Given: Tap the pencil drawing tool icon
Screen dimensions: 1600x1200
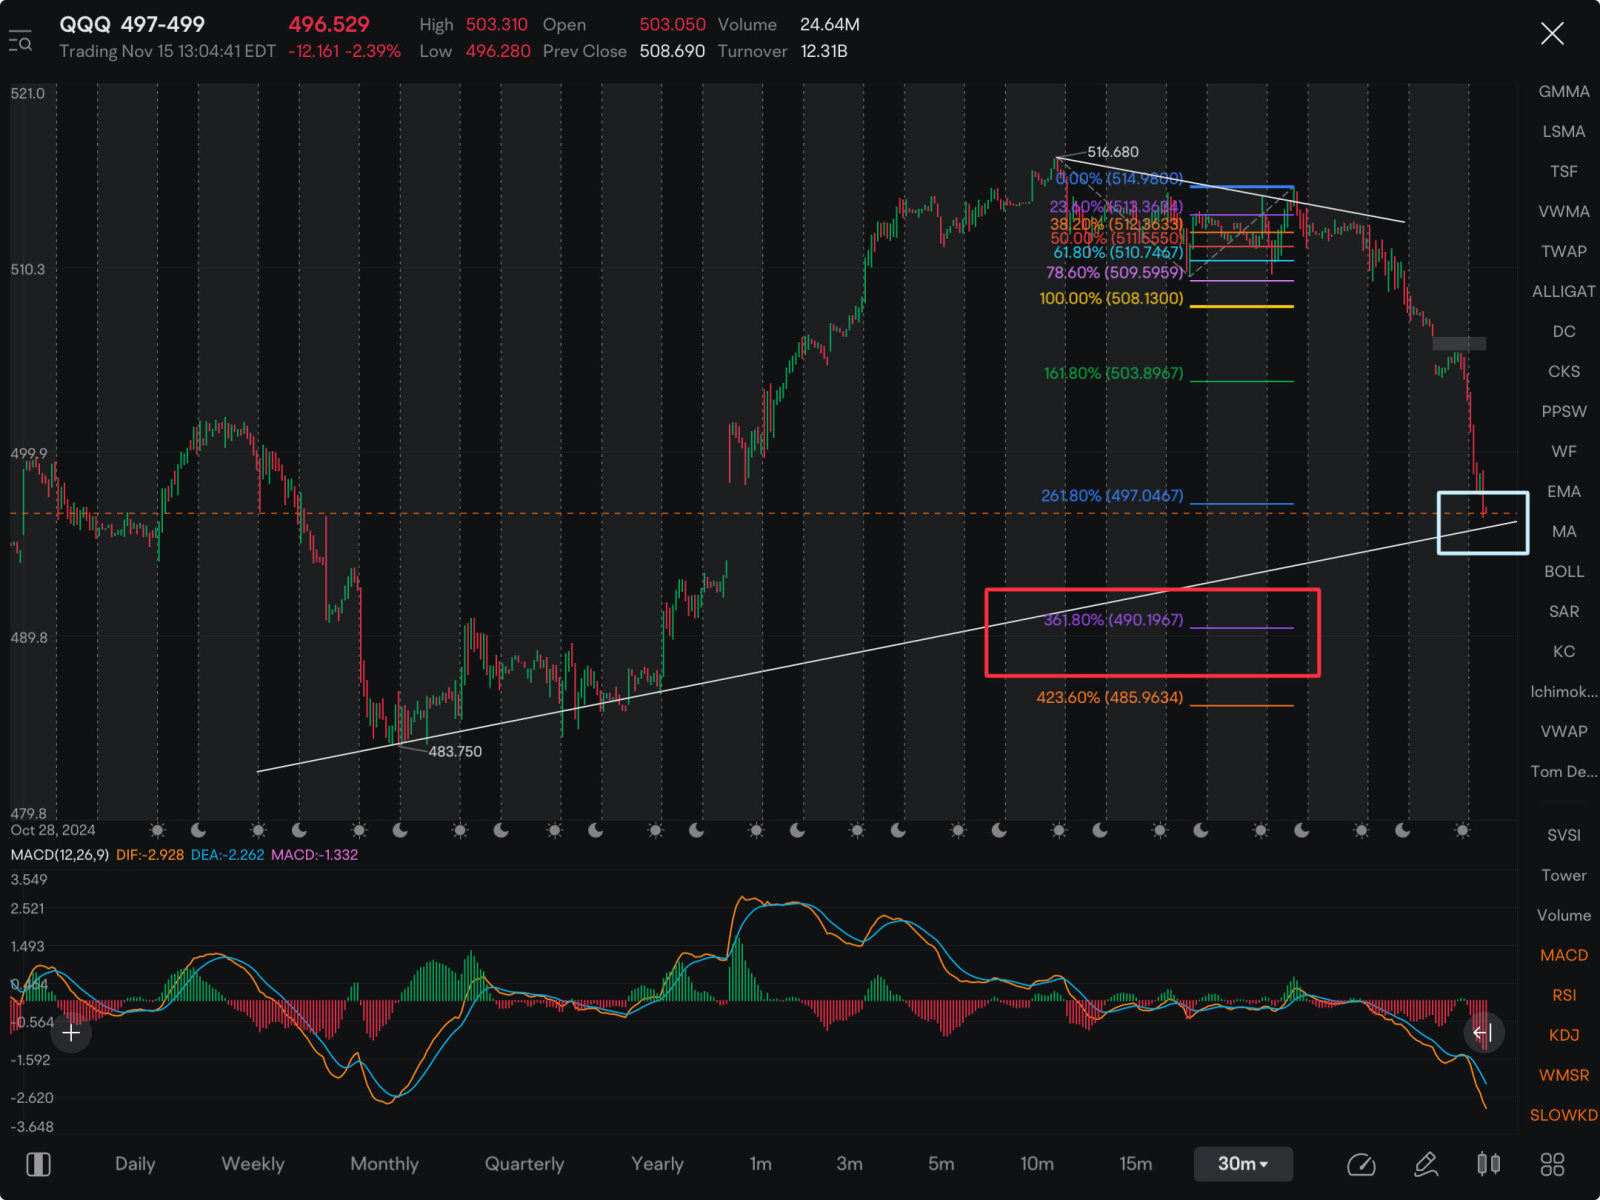Looking at the screenshot, I should [1426, 1164].
